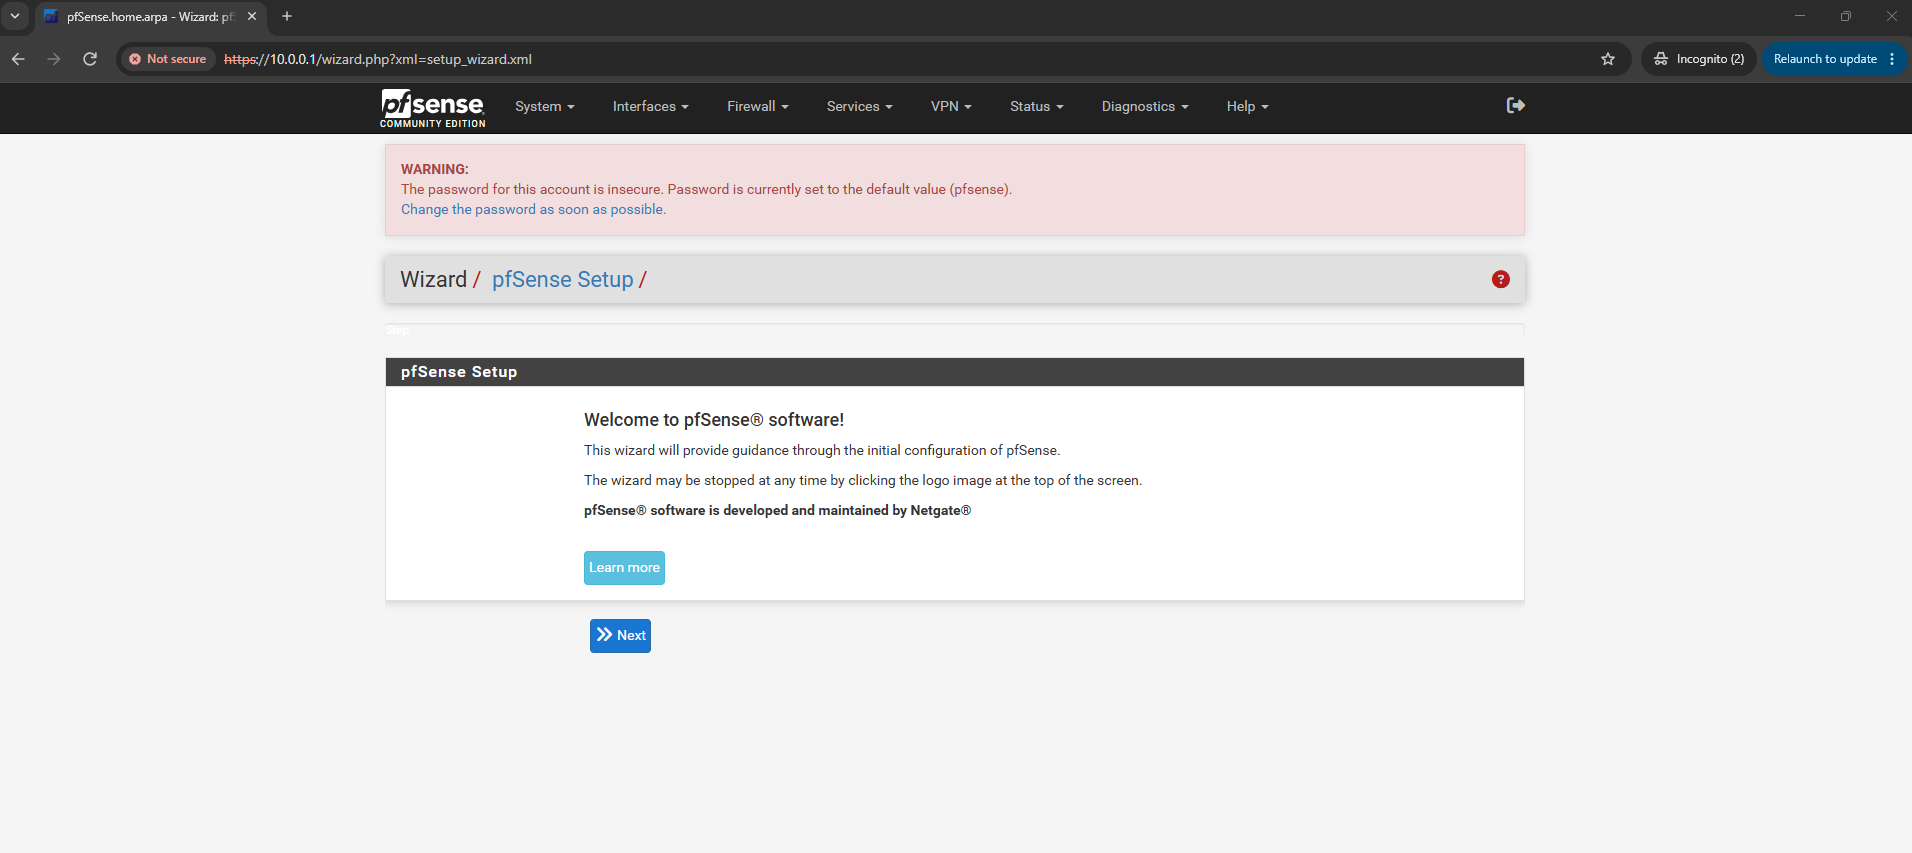
Task: Open the red help question mark icon
Action: pos(1500,279)
